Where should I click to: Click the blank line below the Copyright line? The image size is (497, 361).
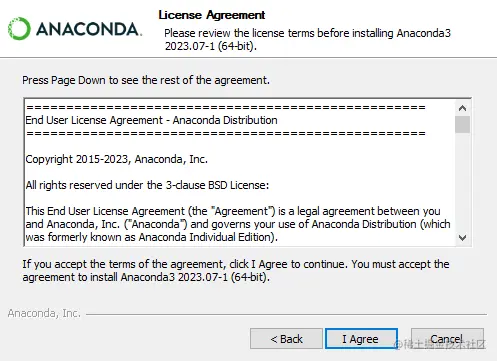pyautogui.click(x=239, y=172)
